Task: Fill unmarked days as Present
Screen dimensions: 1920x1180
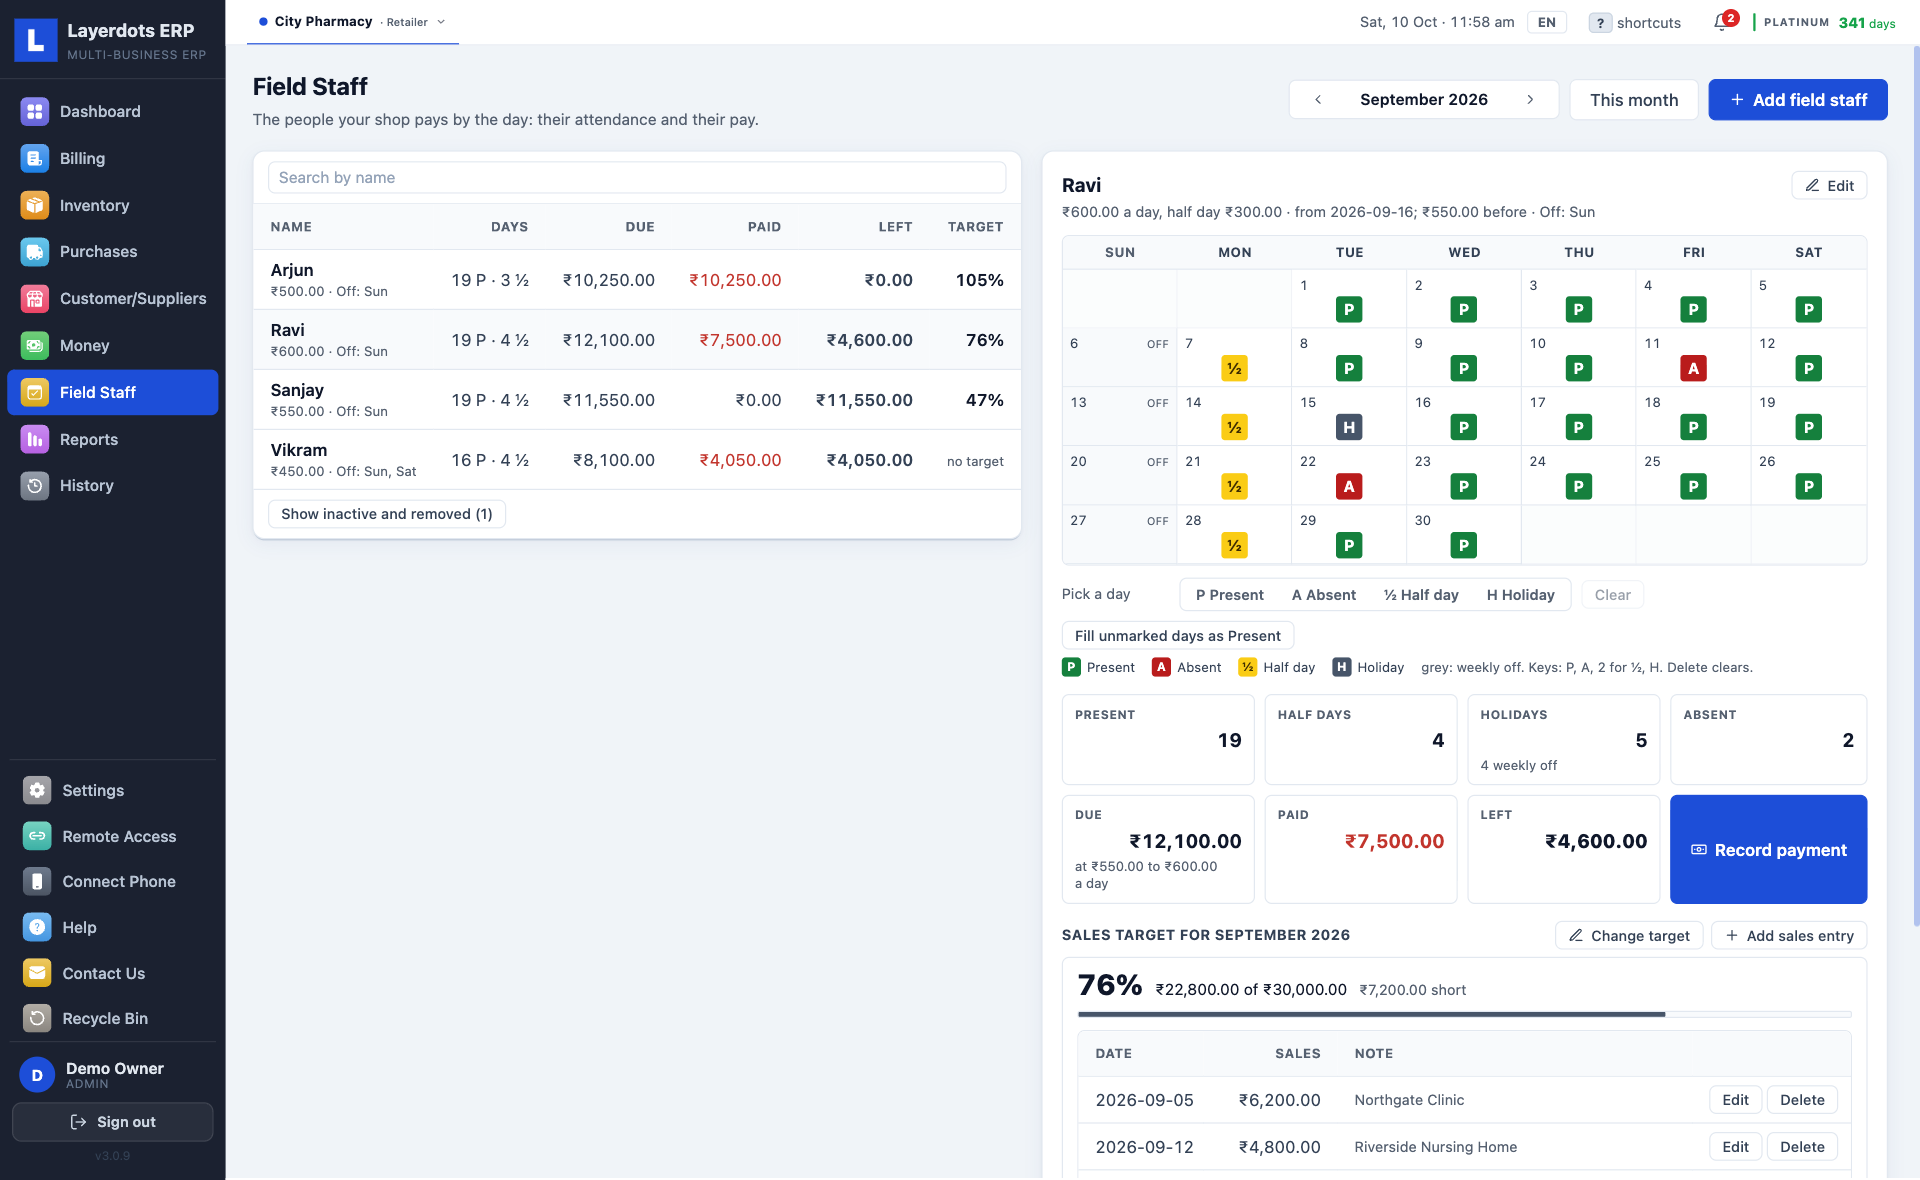Action: 1177,636
